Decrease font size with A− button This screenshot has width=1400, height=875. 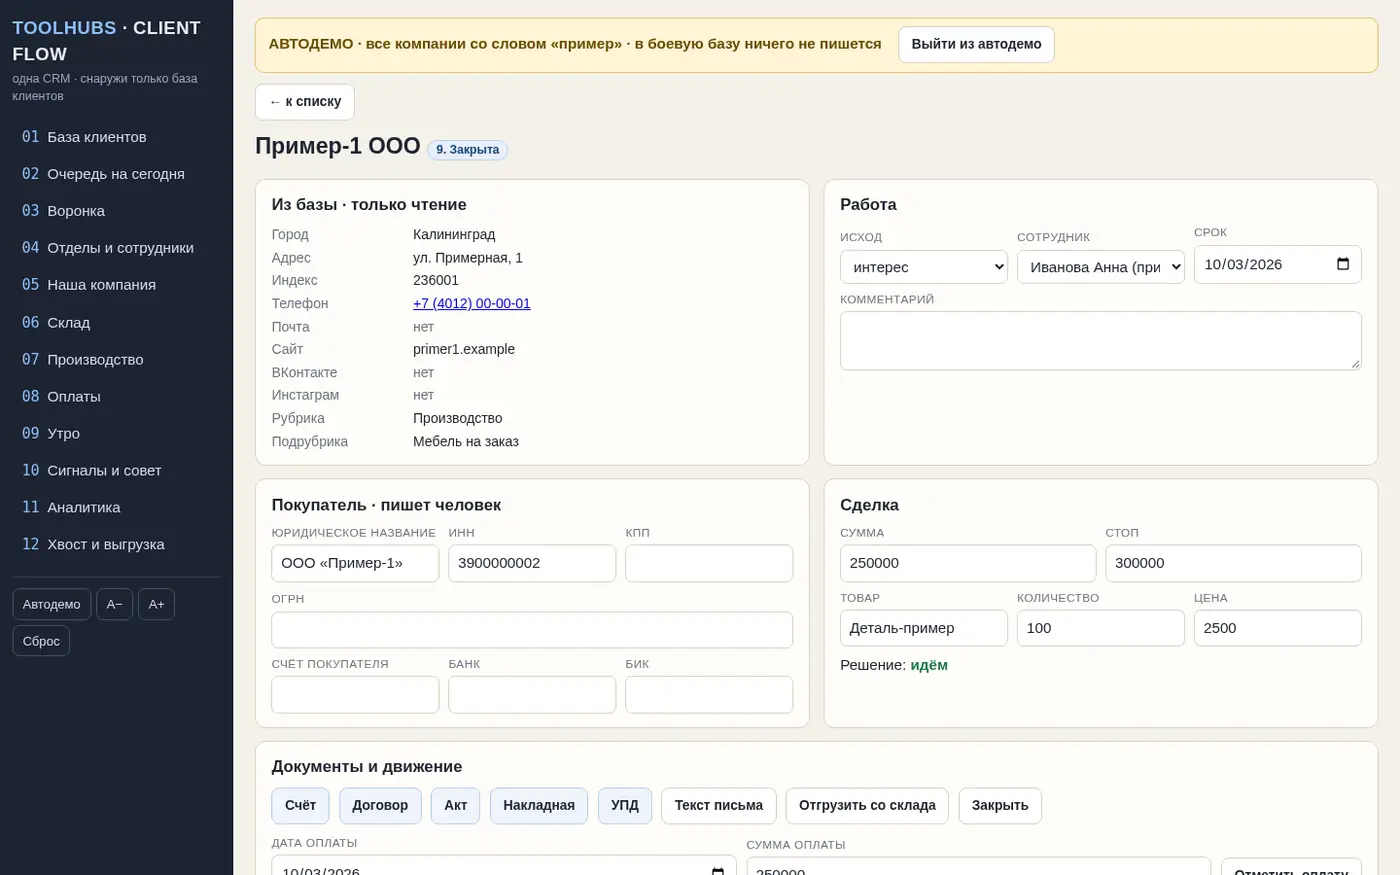click(115, 604)
